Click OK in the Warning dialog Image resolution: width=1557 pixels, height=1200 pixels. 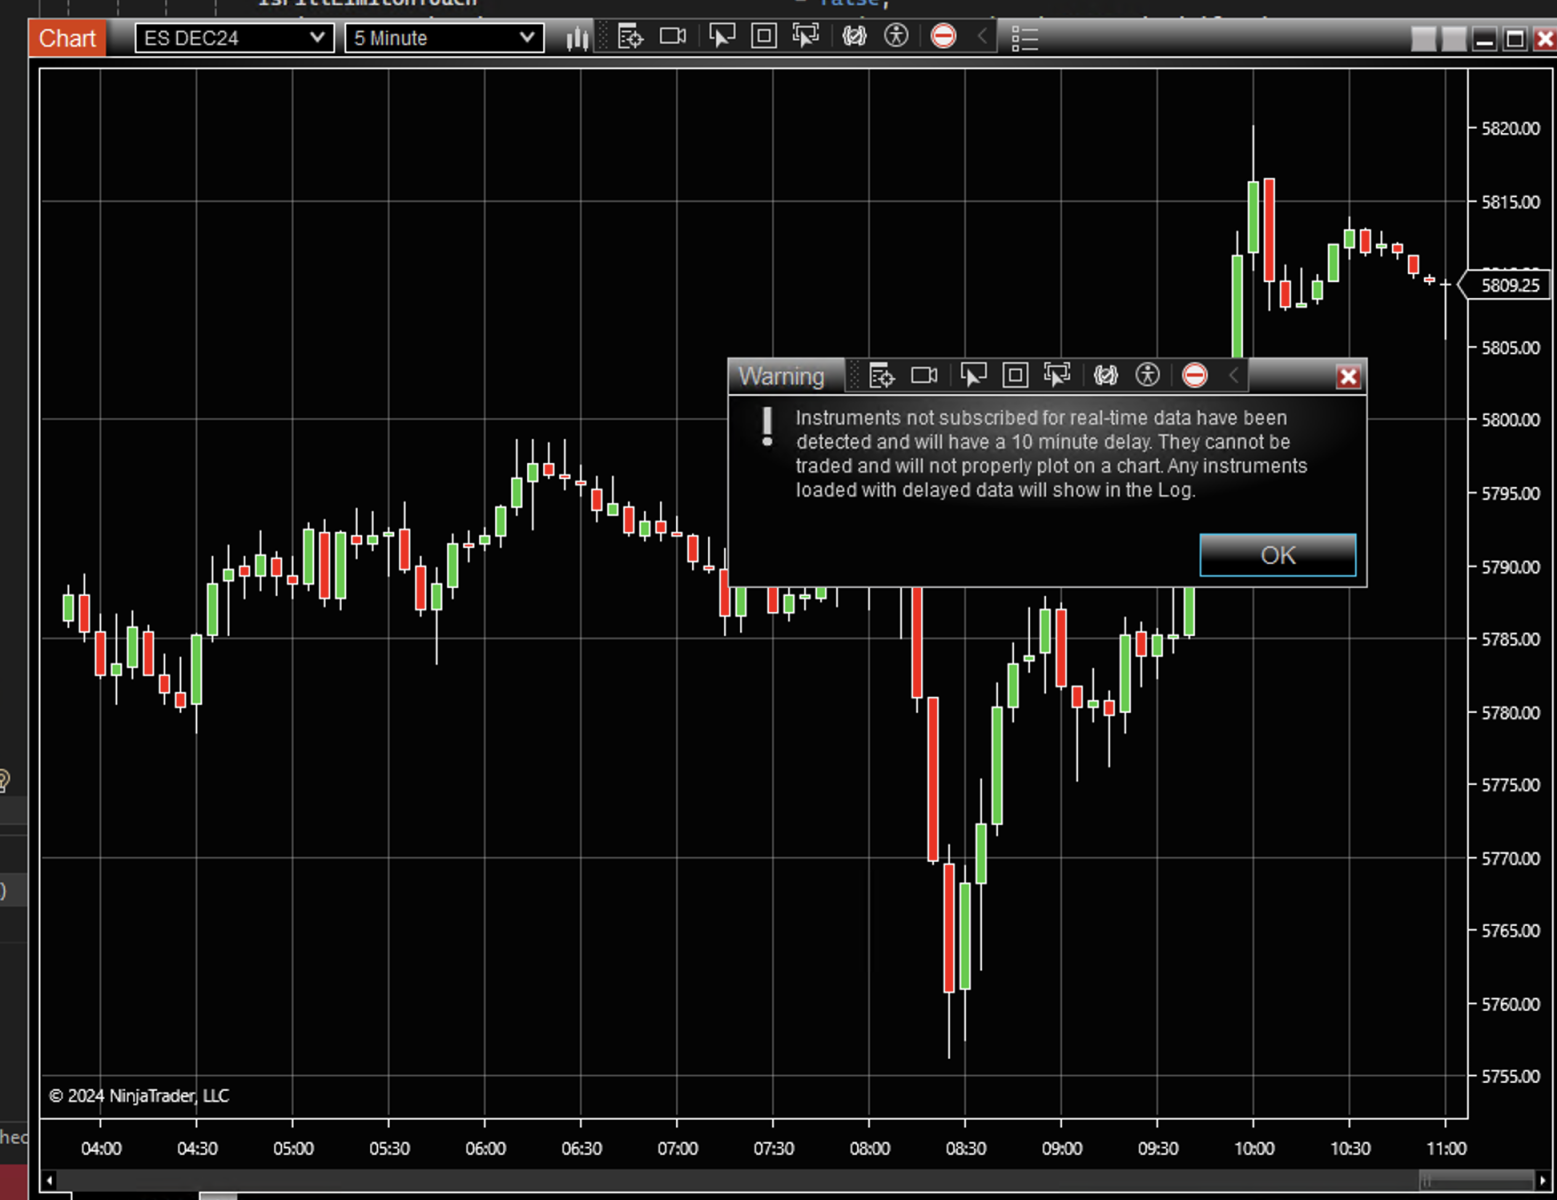click(x=1278, y=555)
